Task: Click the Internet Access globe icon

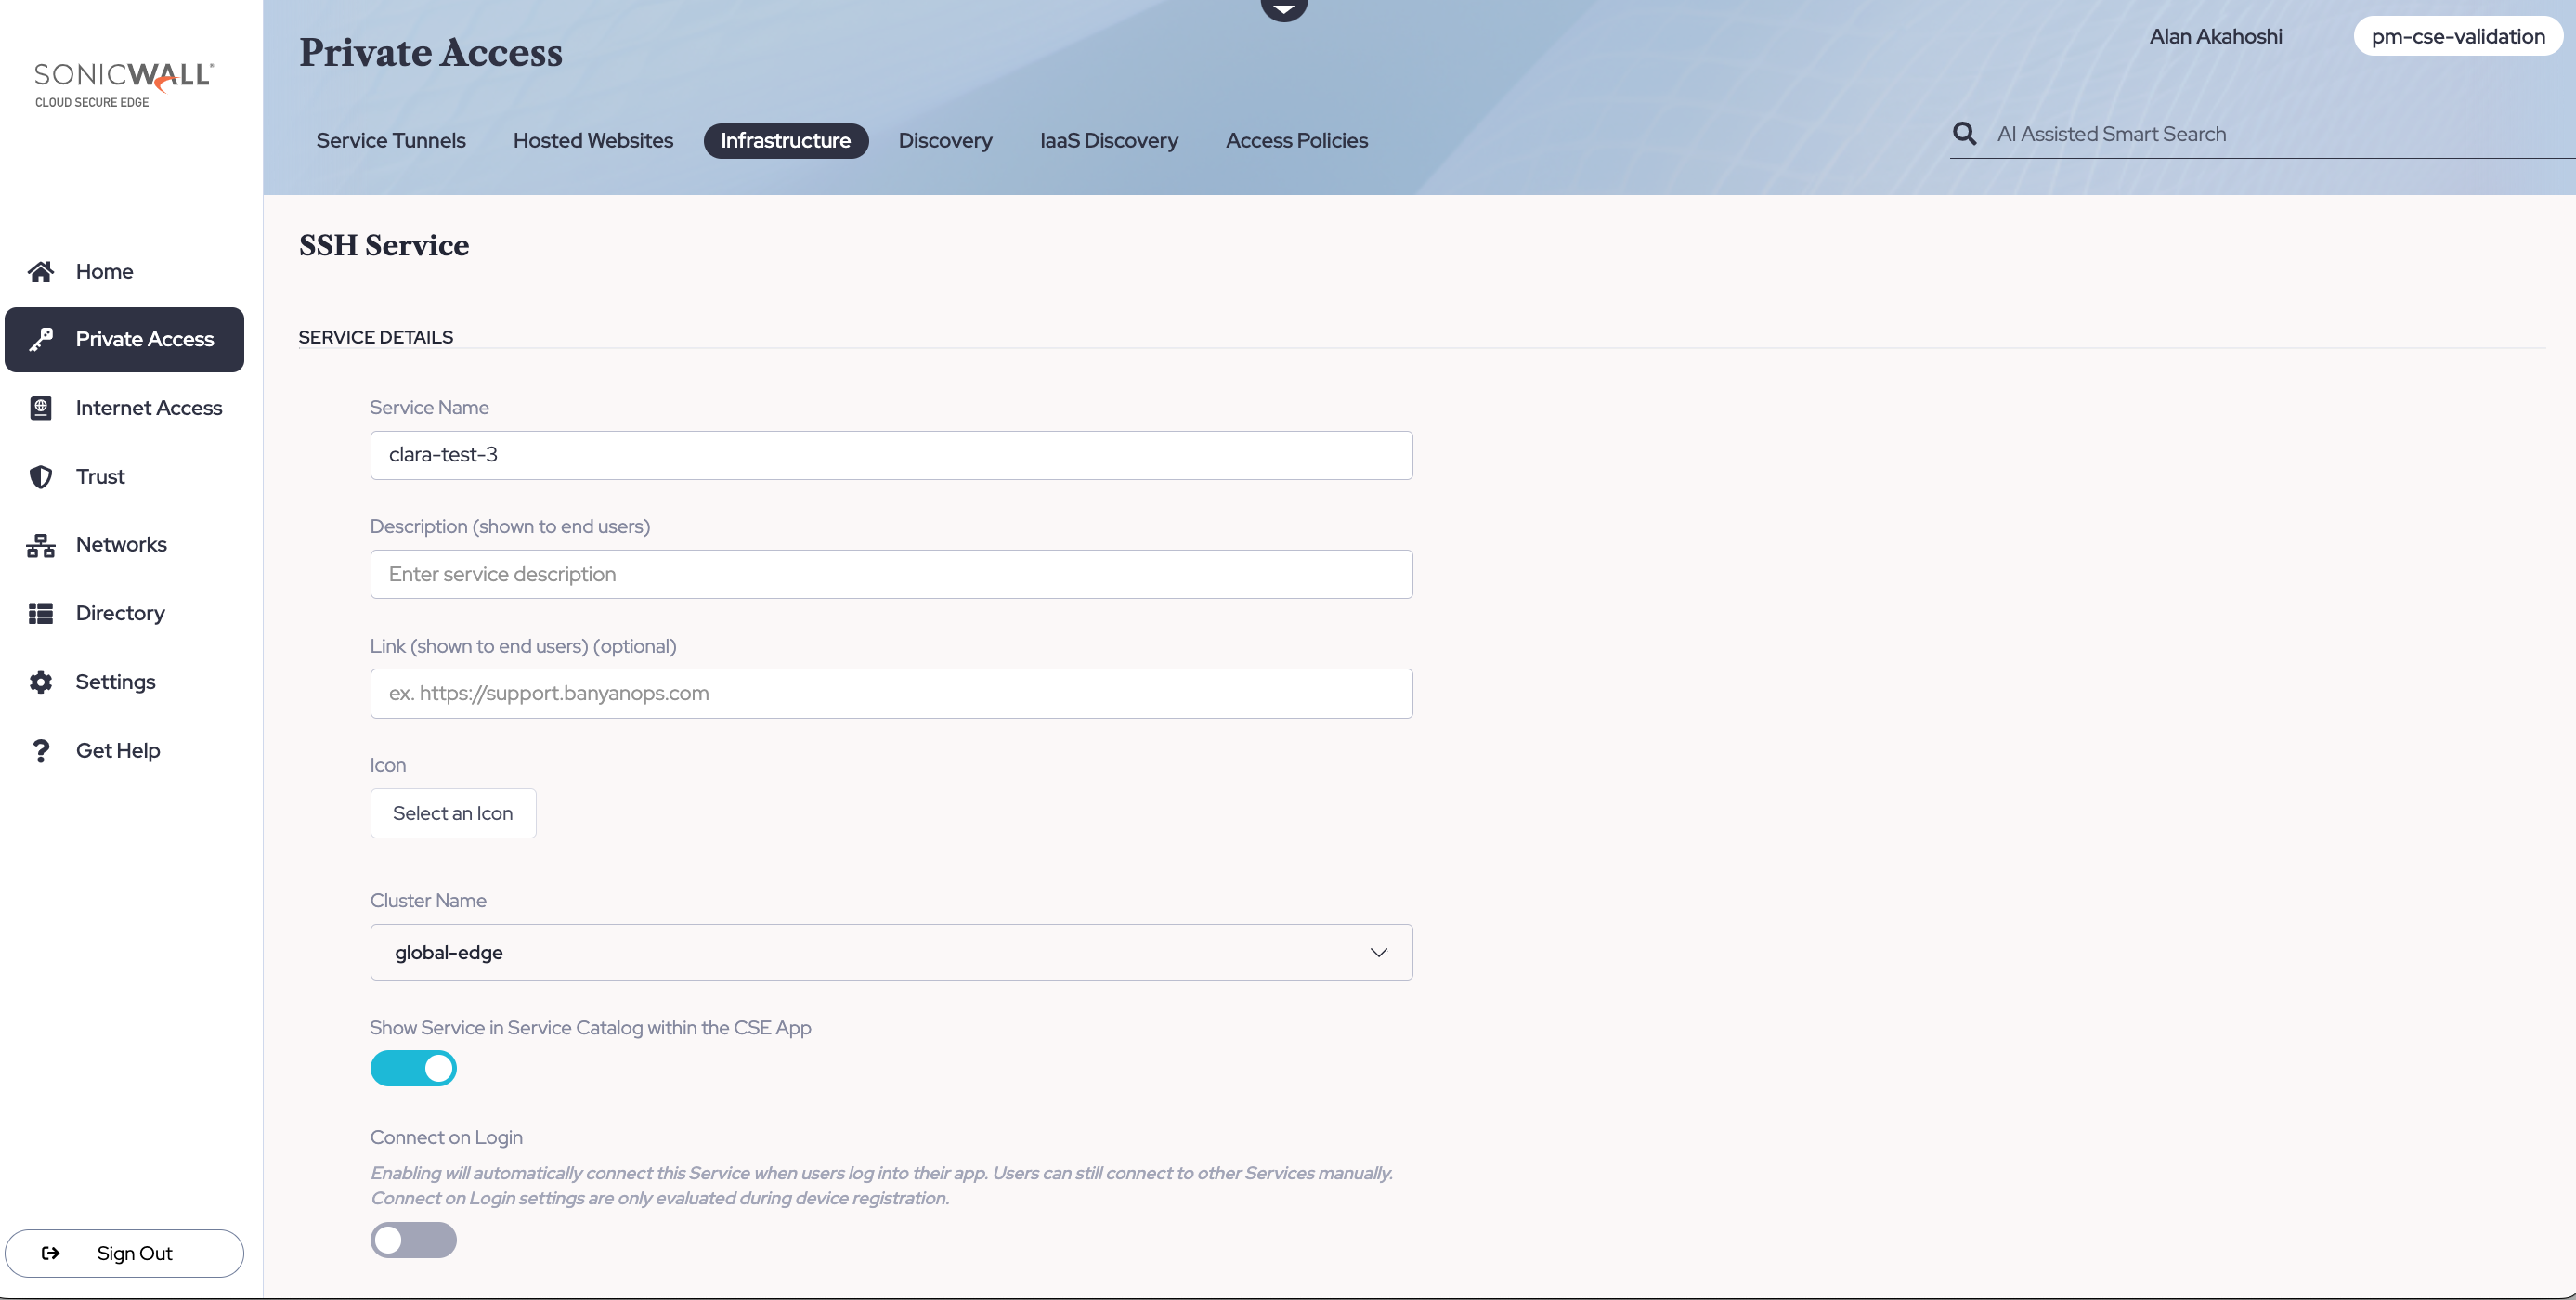Action: click(41, 408)
